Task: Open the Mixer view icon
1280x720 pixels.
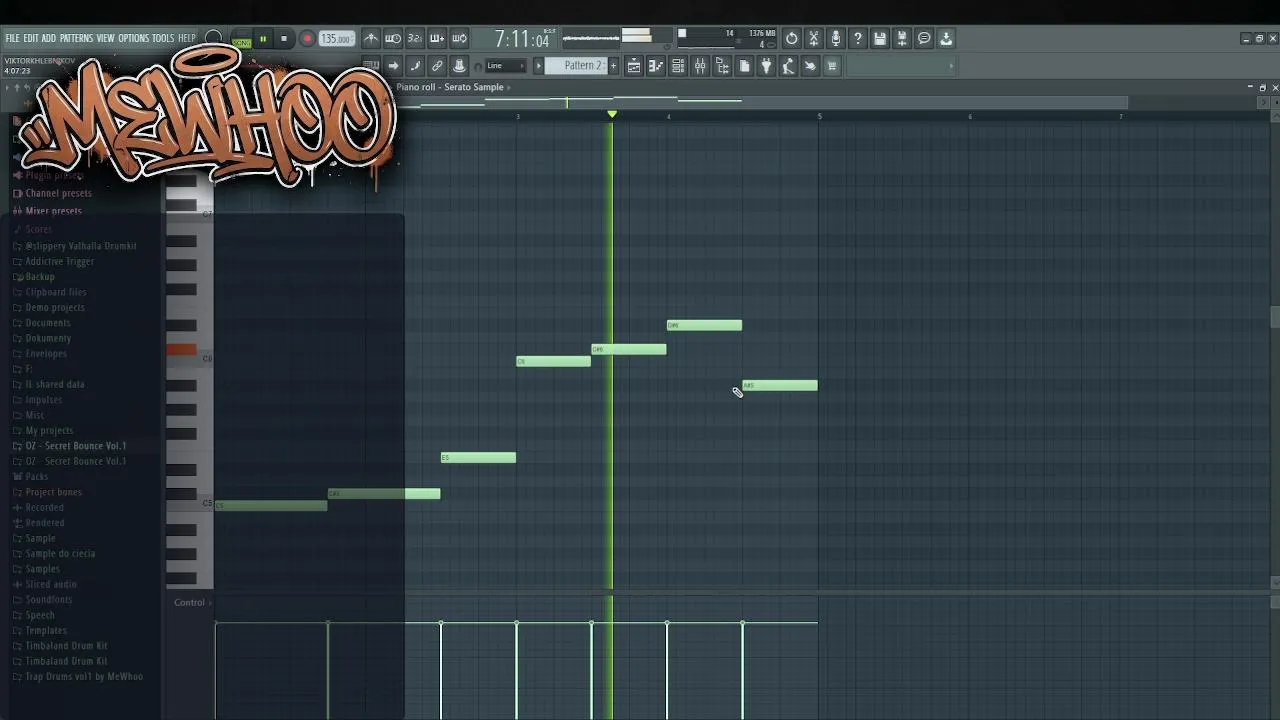Action: click(x=700, y=66)
